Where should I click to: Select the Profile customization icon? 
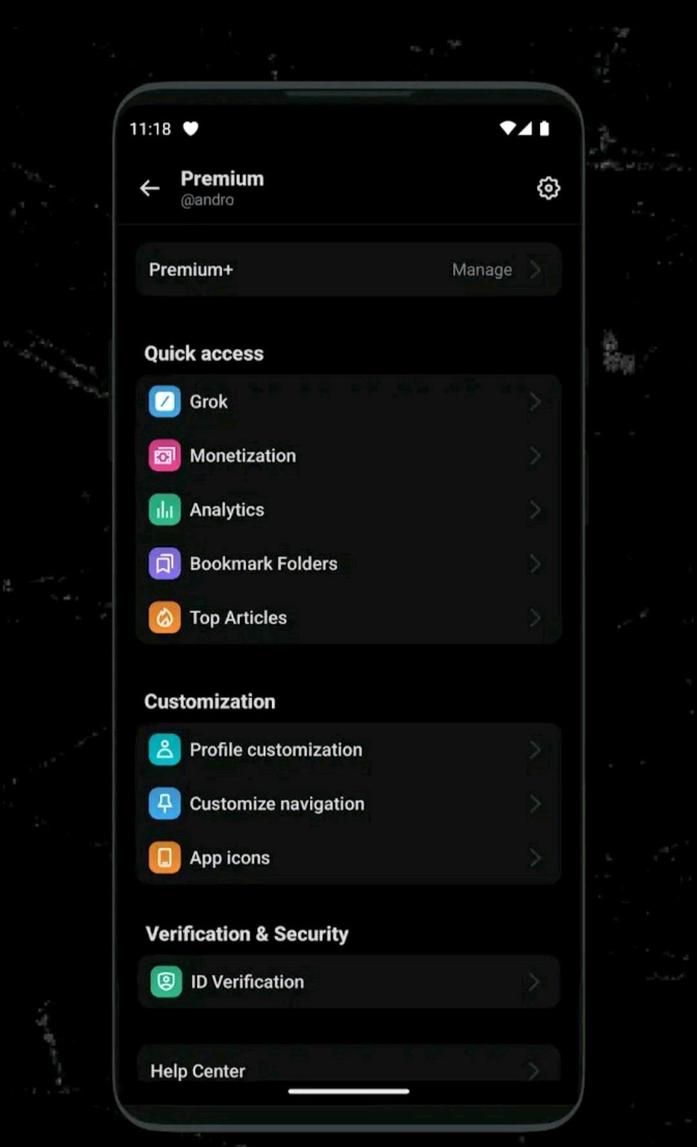pos(166,749)
